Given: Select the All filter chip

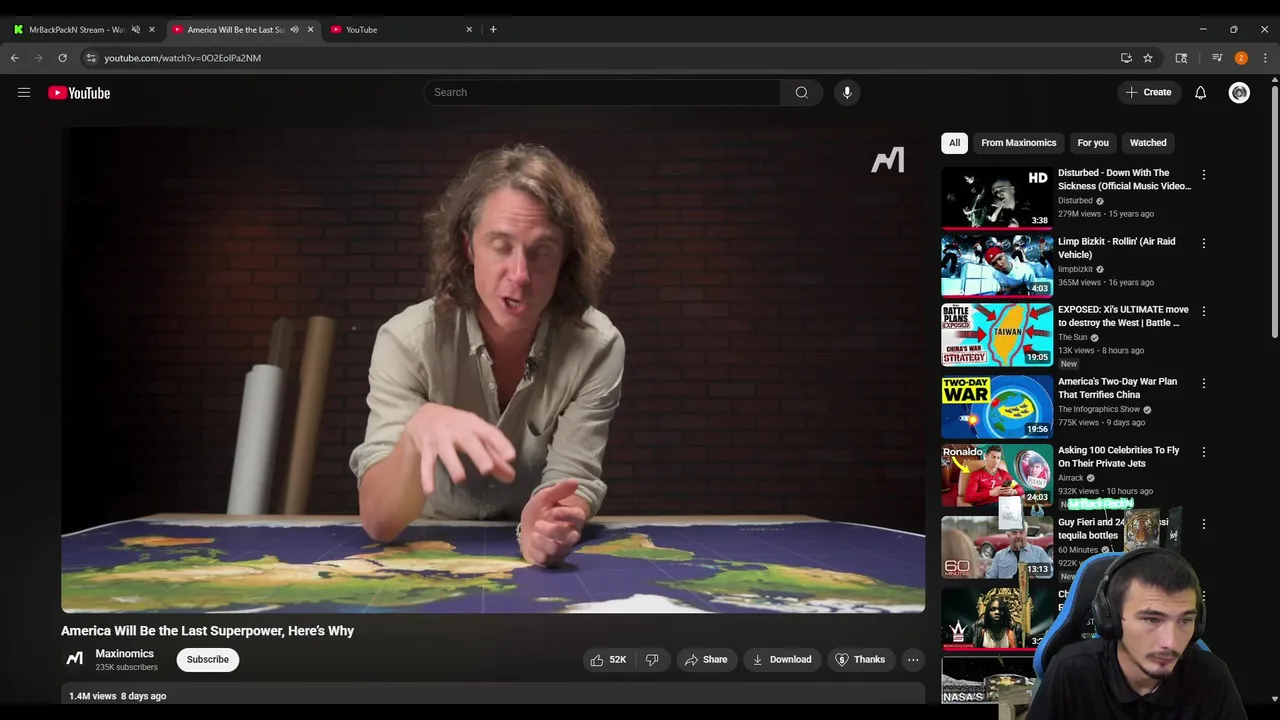Looking at the screenshot, I should (x=954, y=143).
